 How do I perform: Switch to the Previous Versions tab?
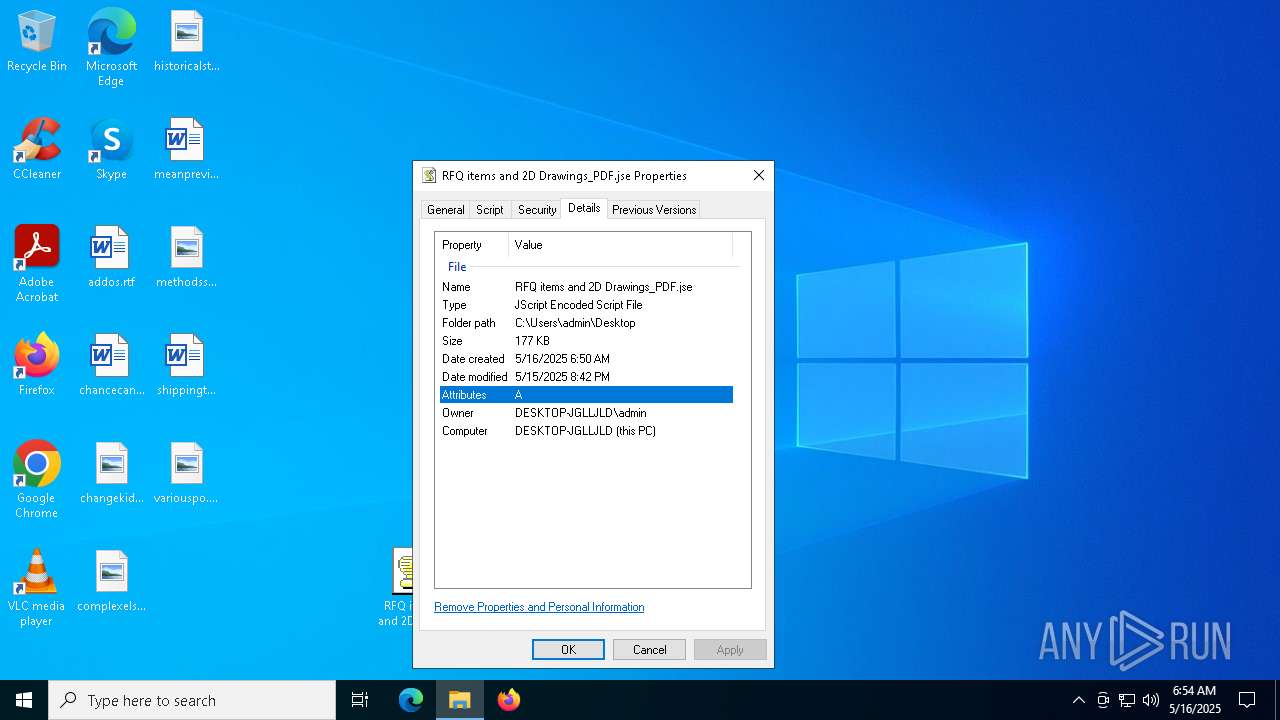coord(654,210)
